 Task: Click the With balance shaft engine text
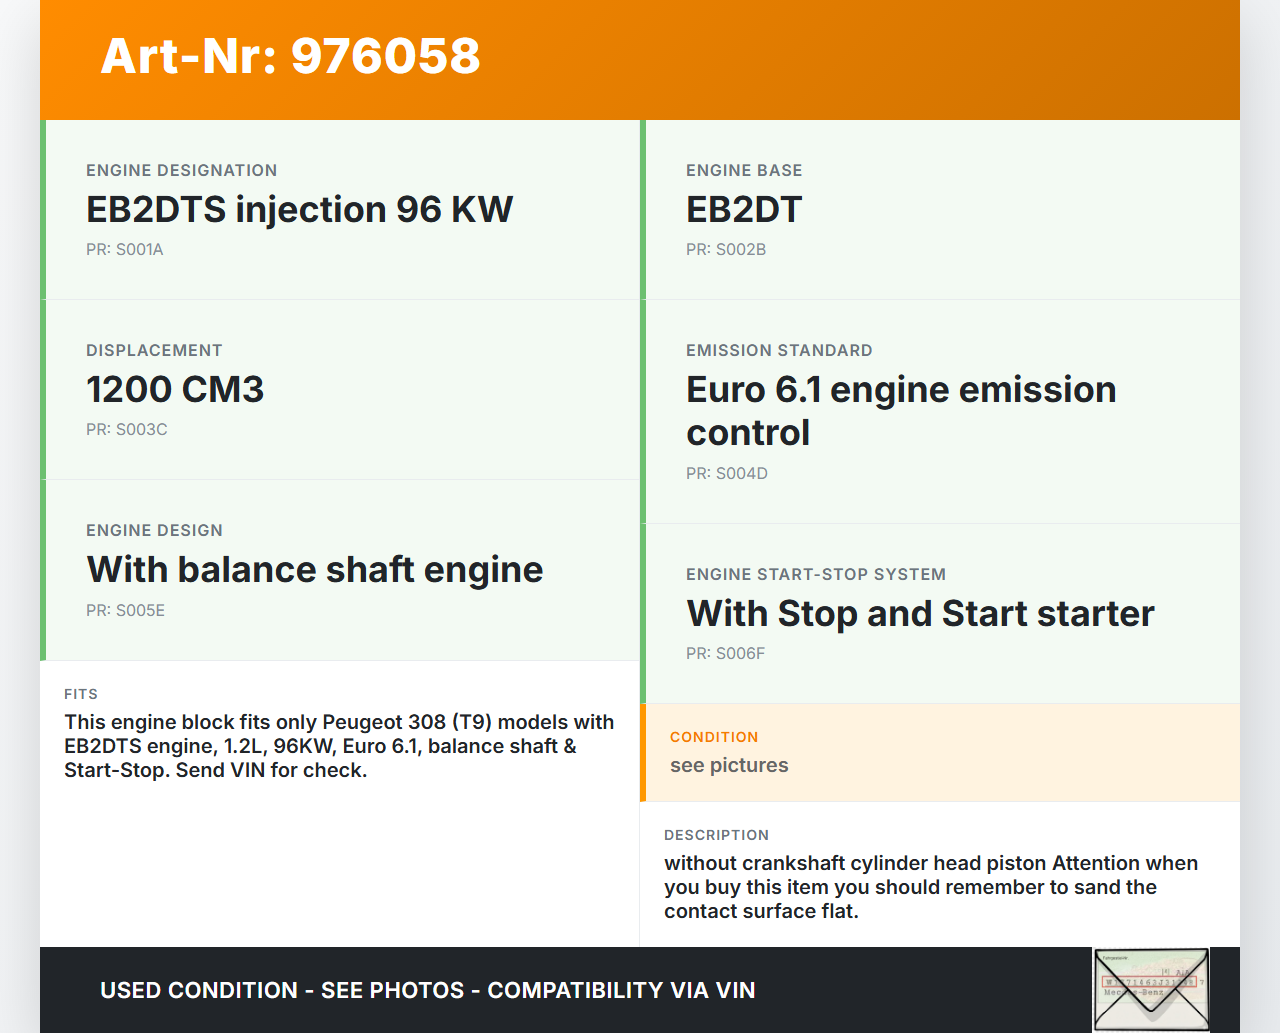tap(314, 570)
